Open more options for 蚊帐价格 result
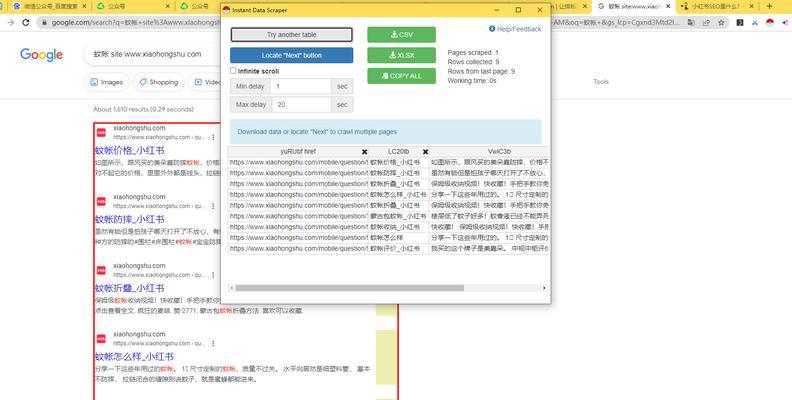 click(213, 137)
